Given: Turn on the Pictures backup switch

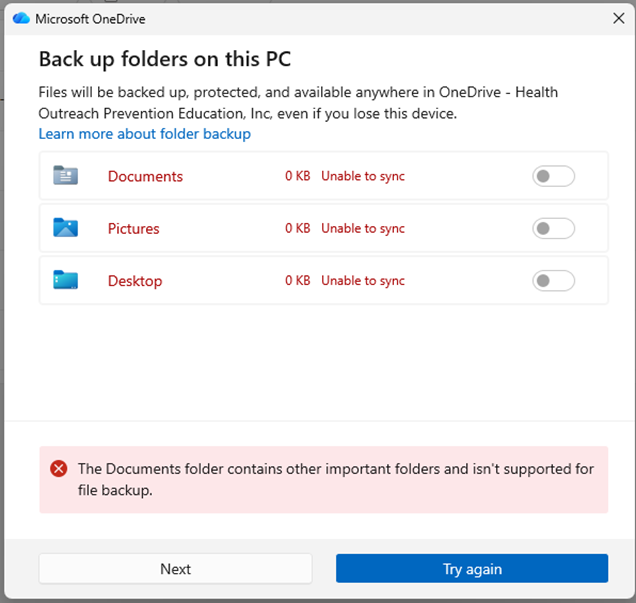Looking at the screenshot, I should [x=554, y=229].
